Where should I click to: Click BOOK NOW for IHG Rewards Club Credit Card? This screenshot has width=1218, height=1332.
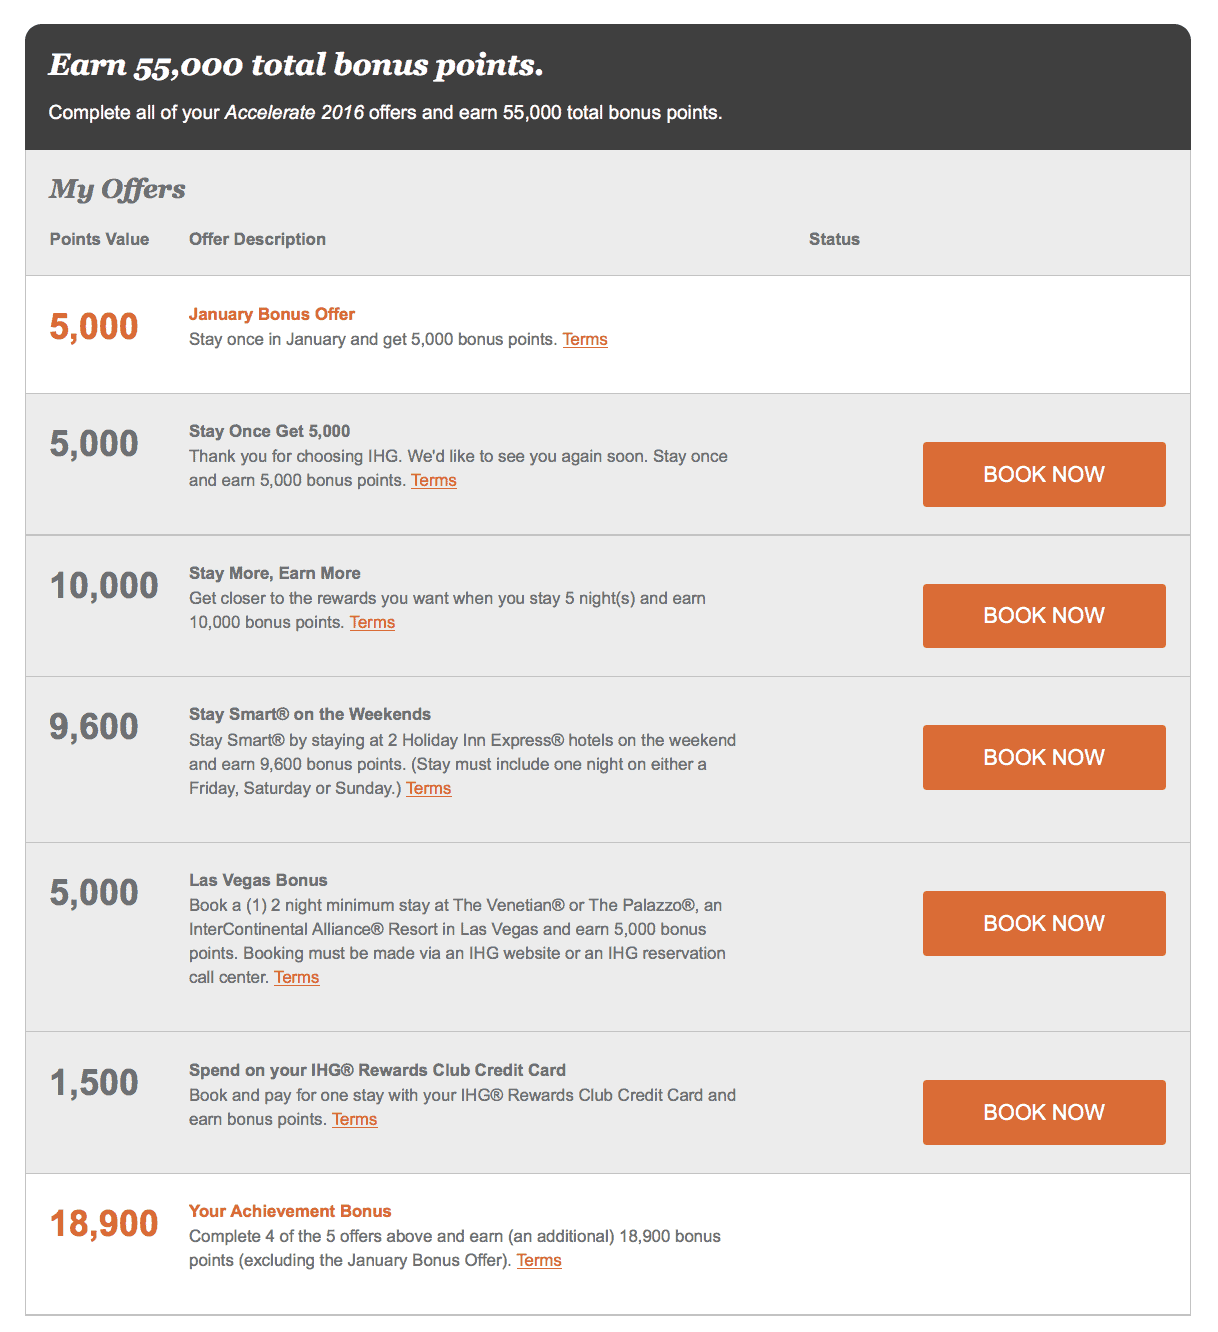tap(1044, 1112)
